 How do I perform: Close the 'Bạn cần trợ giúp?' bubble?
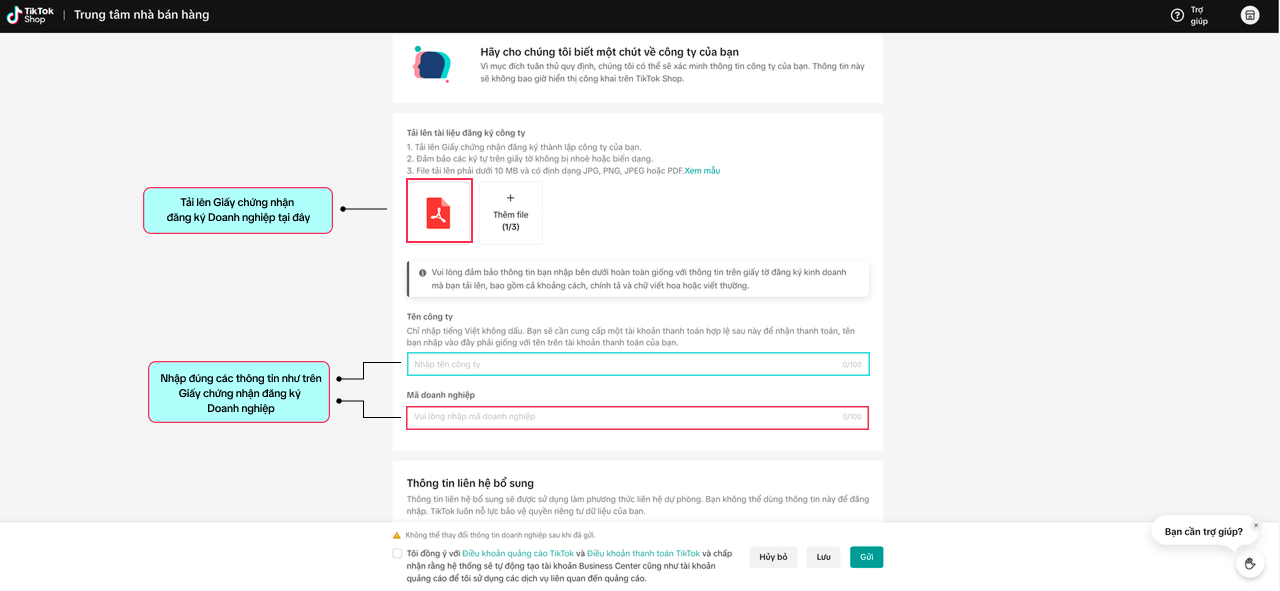(1256, 525)
